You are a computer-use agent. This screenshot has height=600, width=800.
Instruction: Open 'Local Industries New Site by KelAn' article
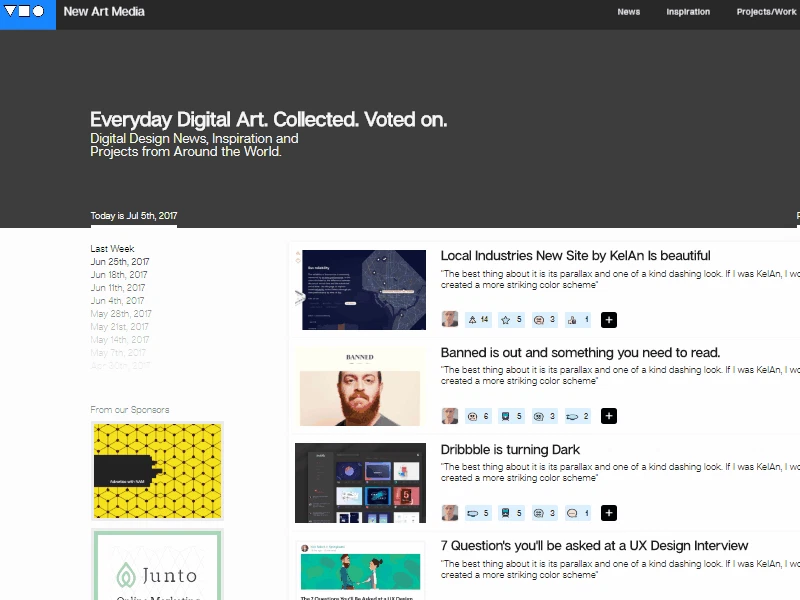pos(576,256)
